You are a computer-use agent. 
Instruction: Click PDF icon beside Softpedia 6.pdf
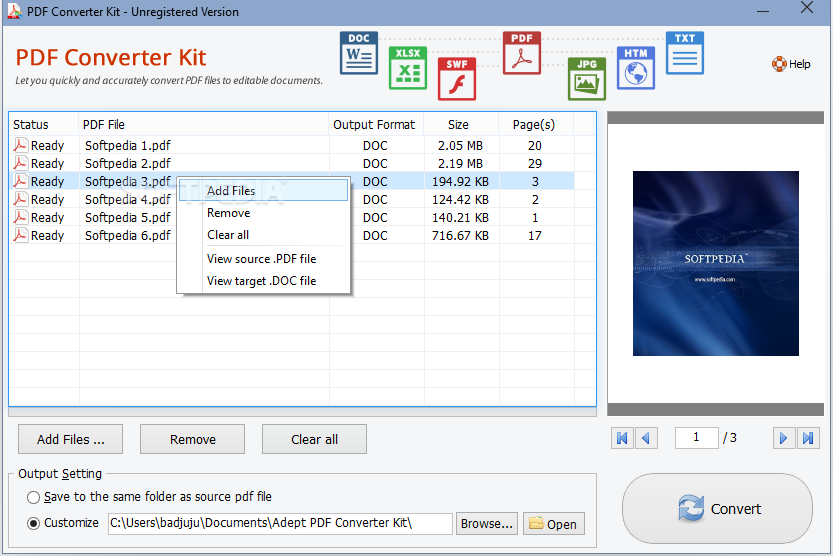20,235
